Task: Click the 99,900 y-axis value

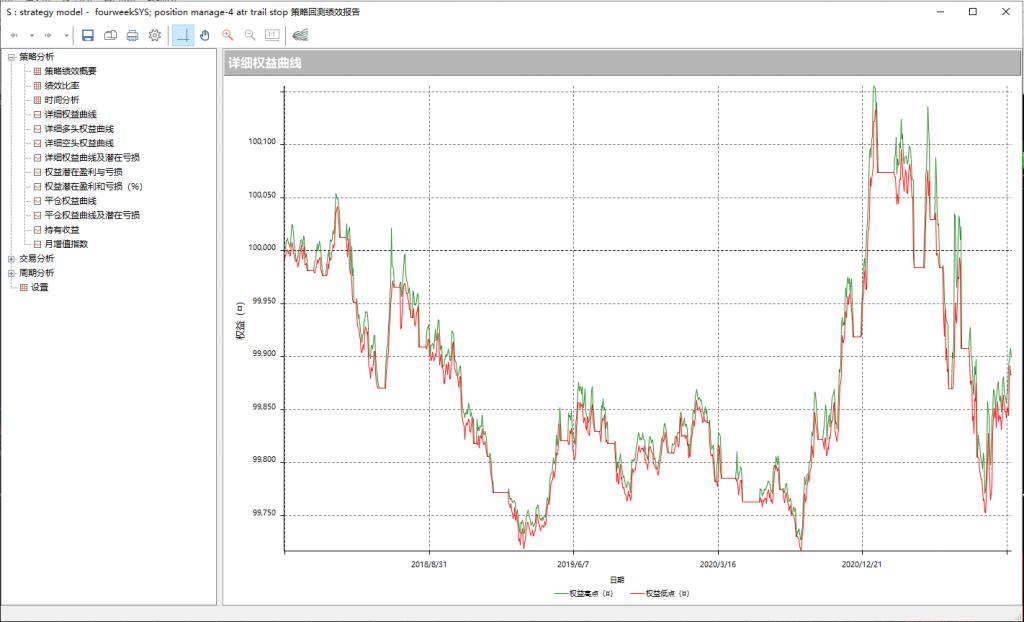Action: click(x=266, y=354)
